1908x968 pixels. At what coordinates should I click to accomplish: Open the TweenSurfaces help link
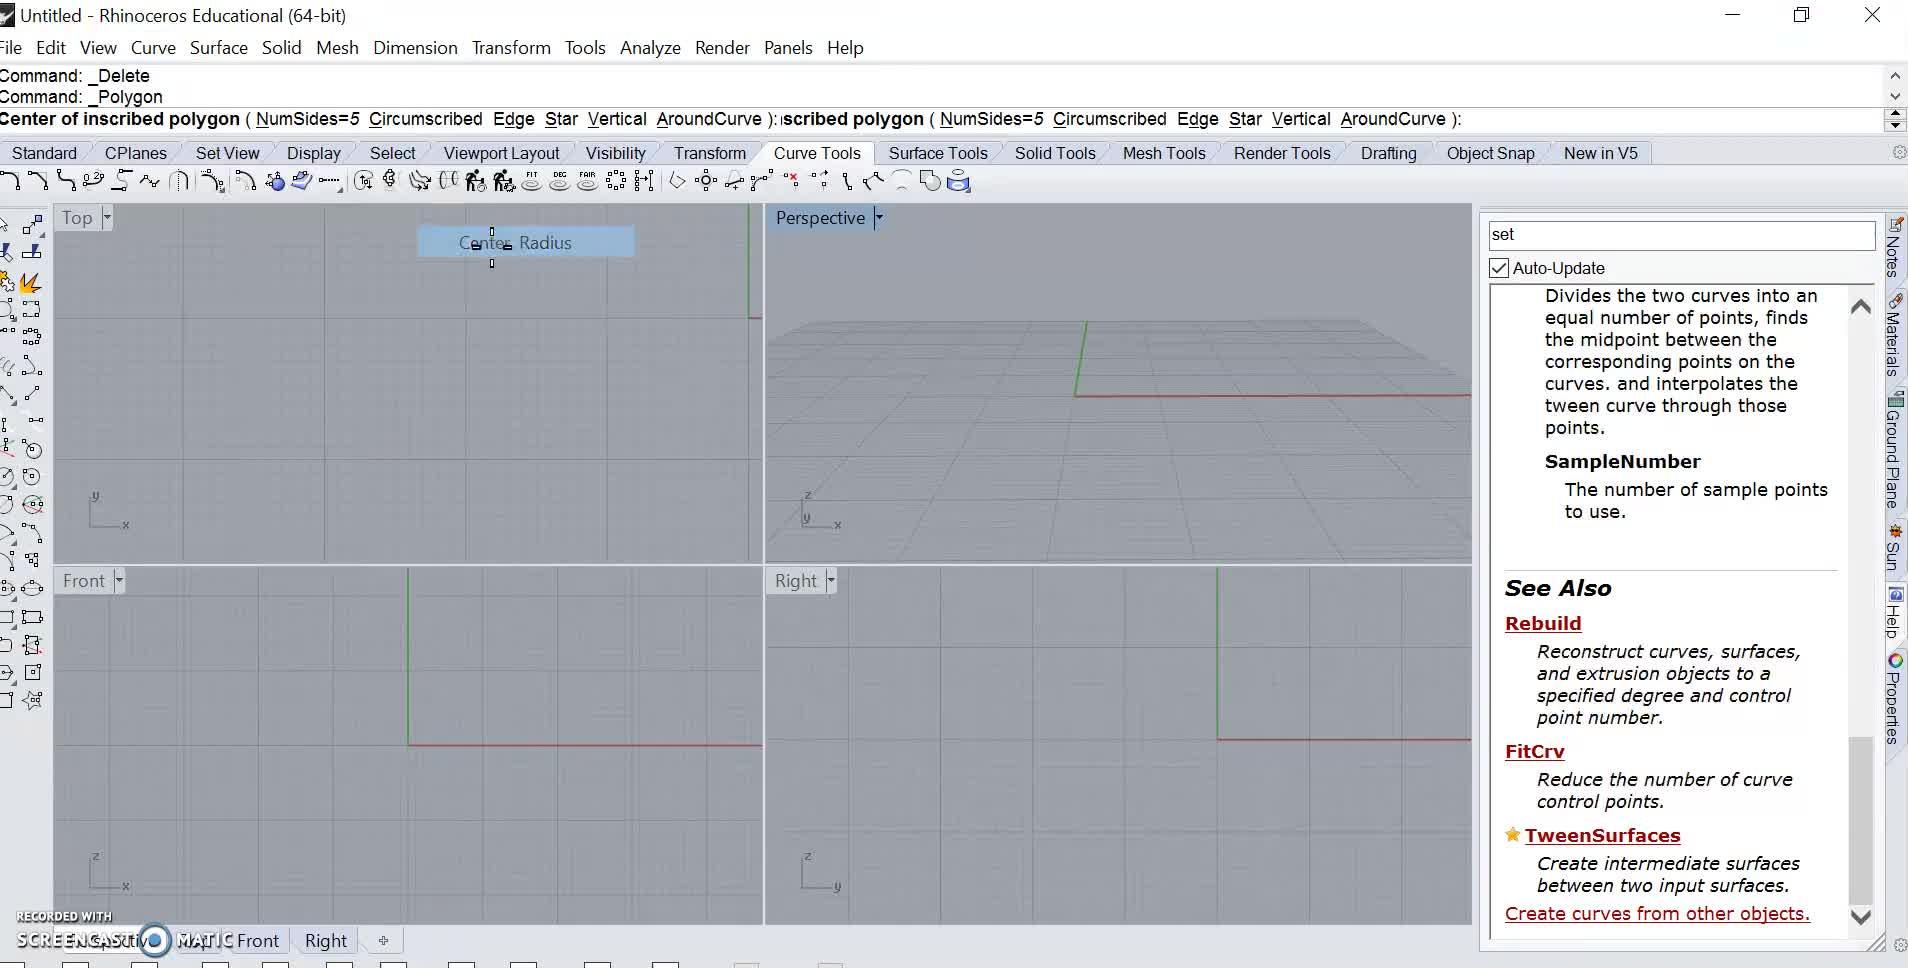coord(1602,835)
